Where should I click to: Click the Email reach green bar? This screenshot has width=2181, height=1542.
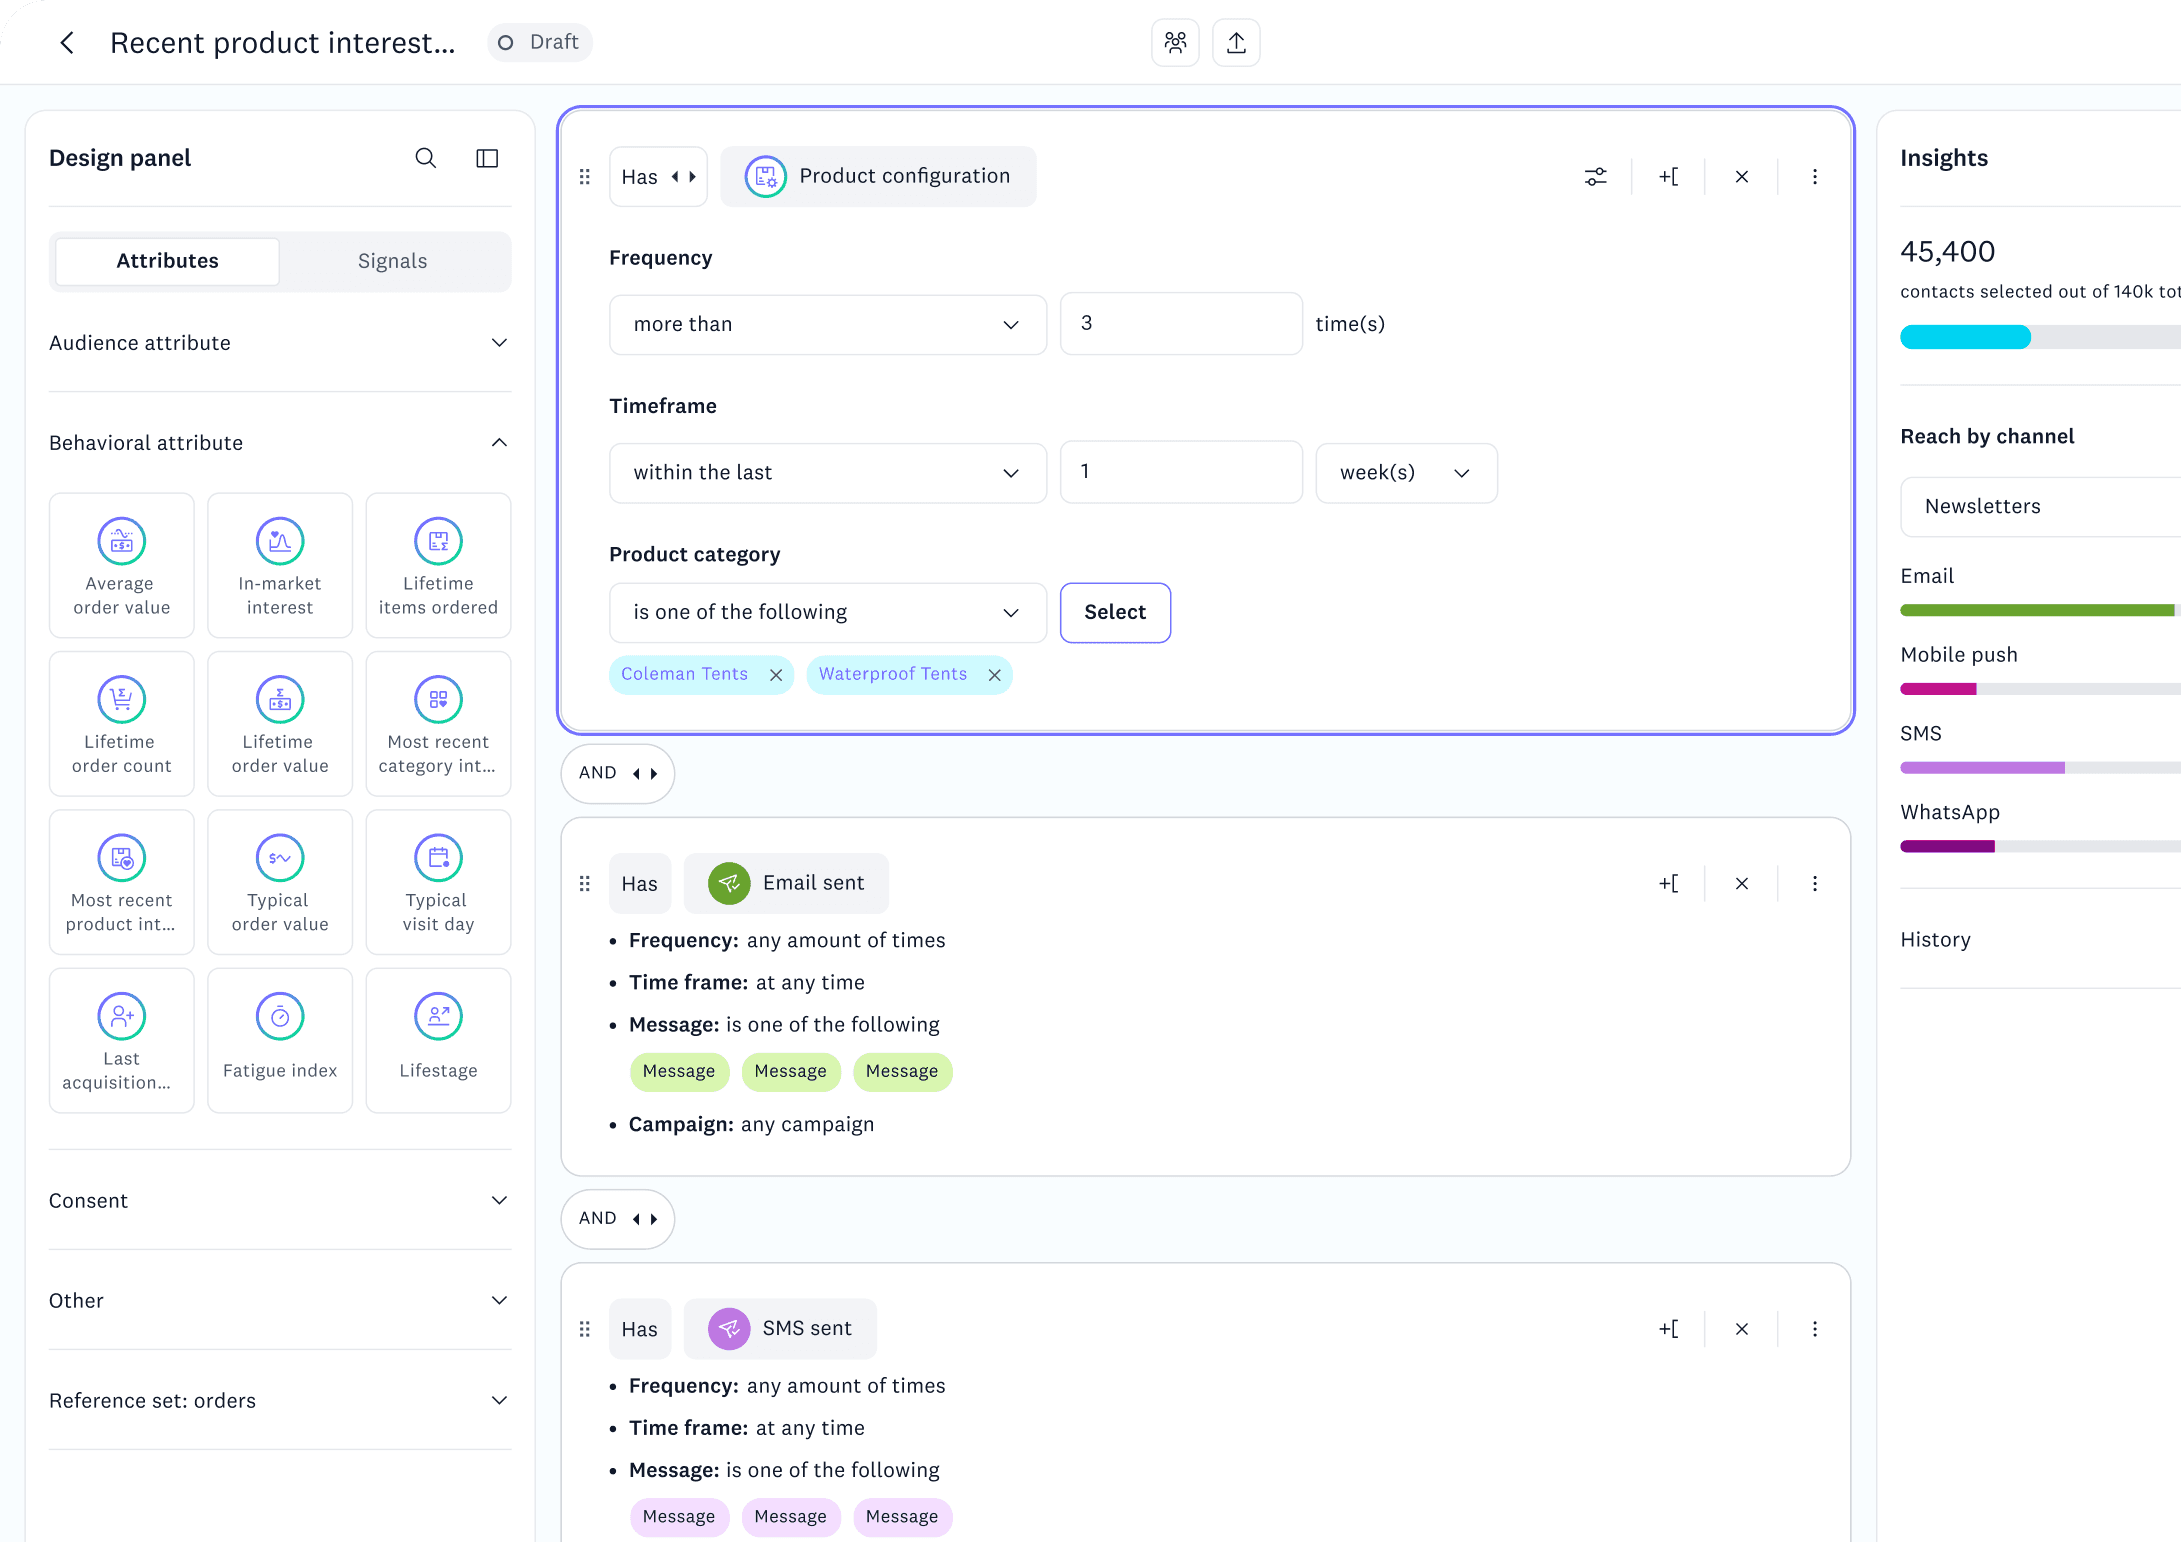click(x=2038, y=610)
